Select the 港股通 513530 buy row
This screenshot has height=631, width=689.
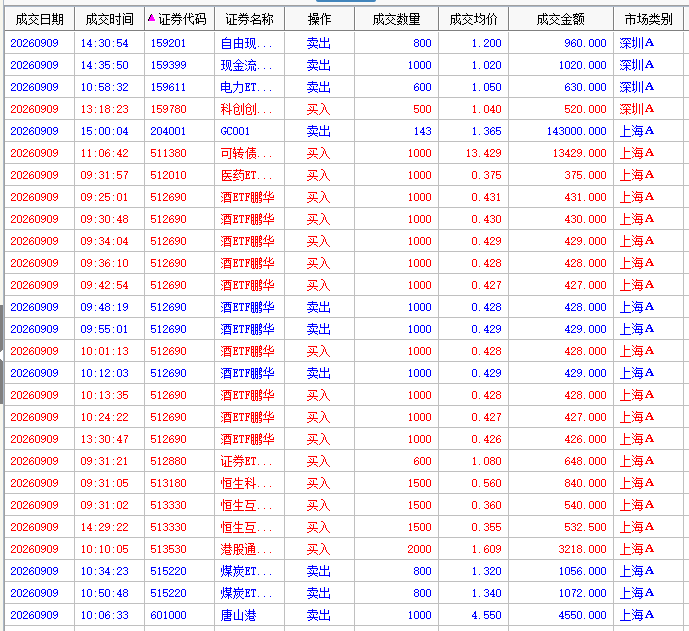click(x=344, y=549)
